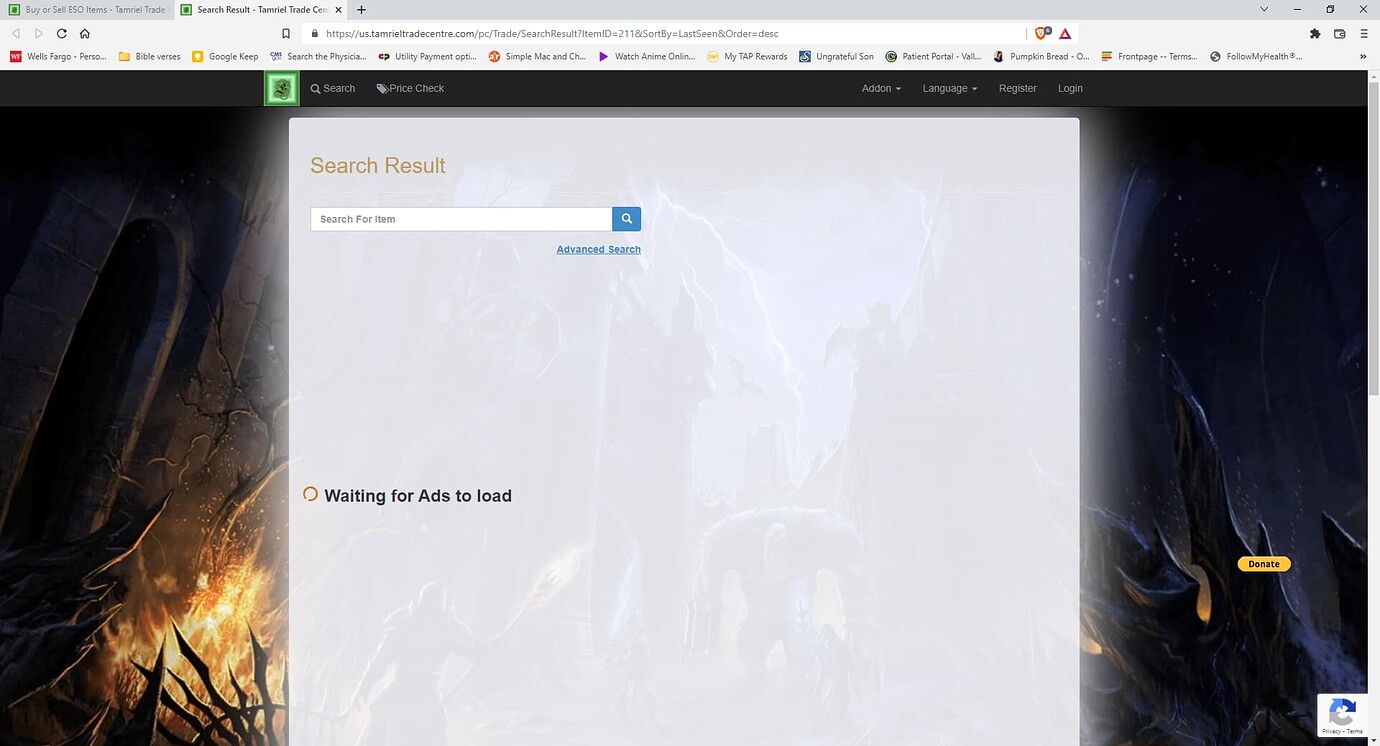The image size is (1380, 746).
Task: Open the My TAP Rewards bookmark
Action: click(747, 57)
